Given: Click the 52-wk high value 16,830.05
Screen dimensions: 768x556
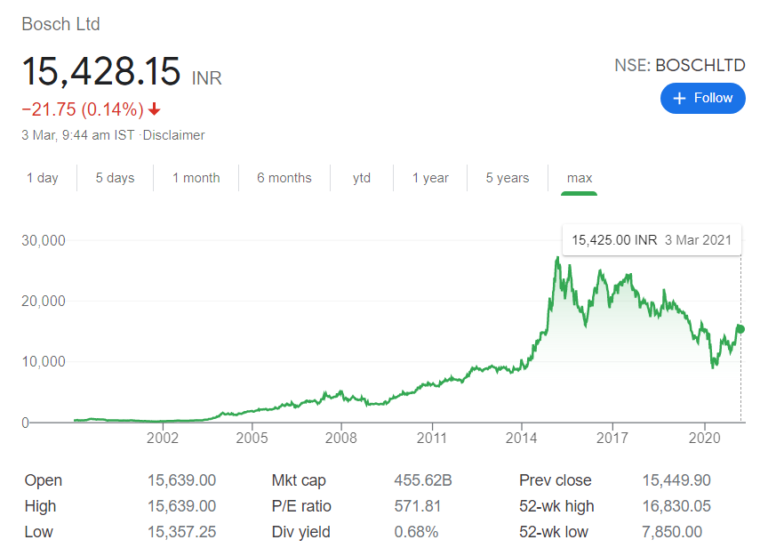Looking at the screenshot, I should (676, 506).
